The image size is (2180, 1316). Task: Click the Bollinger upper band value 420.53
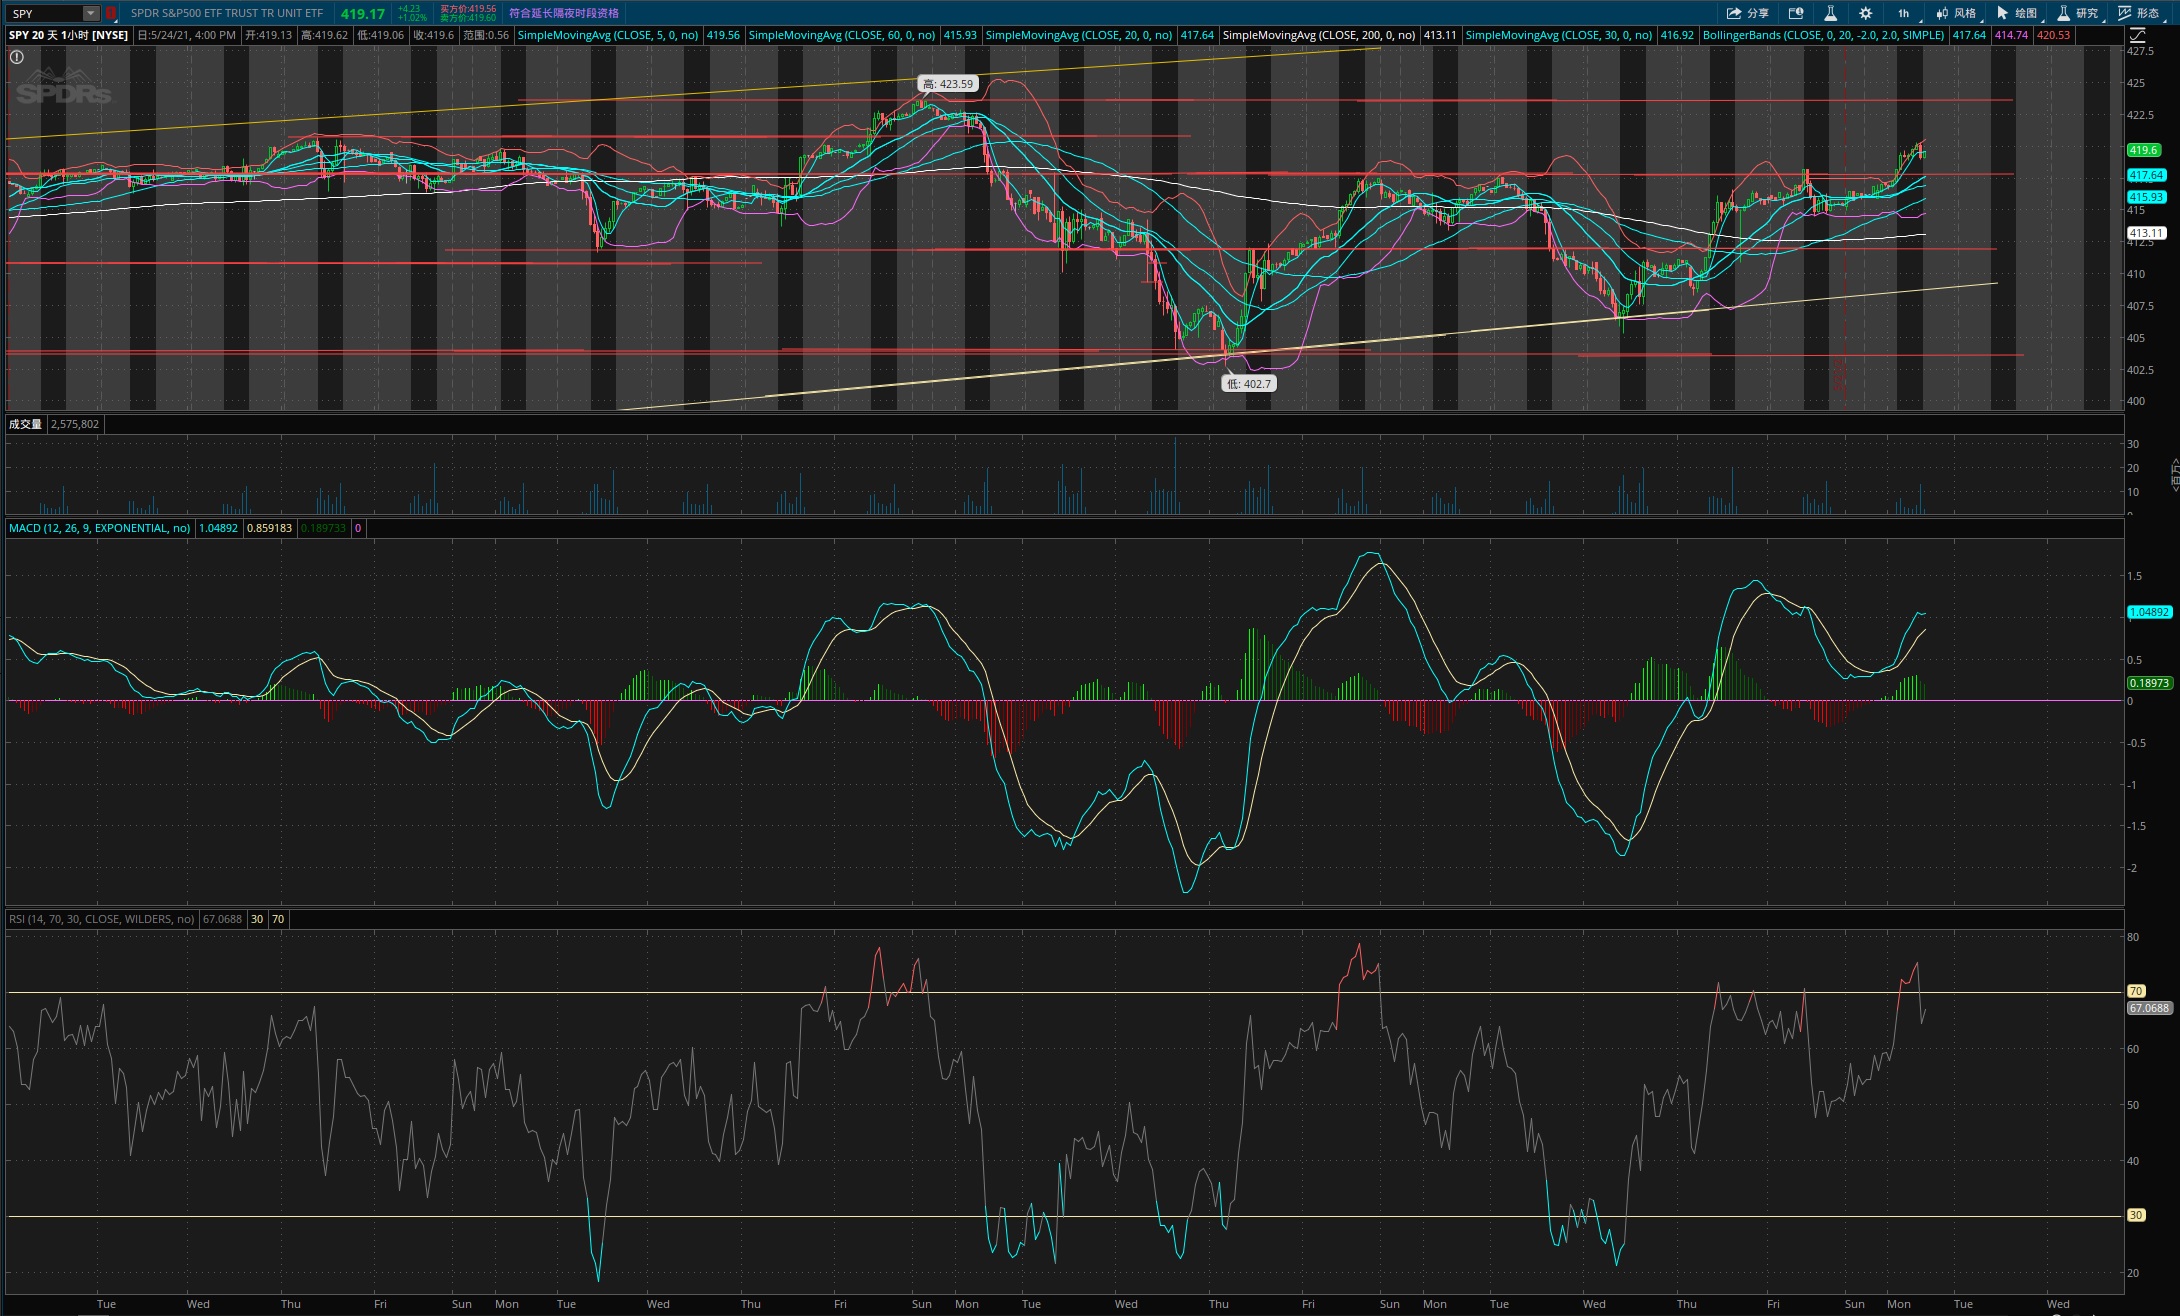2053,35
